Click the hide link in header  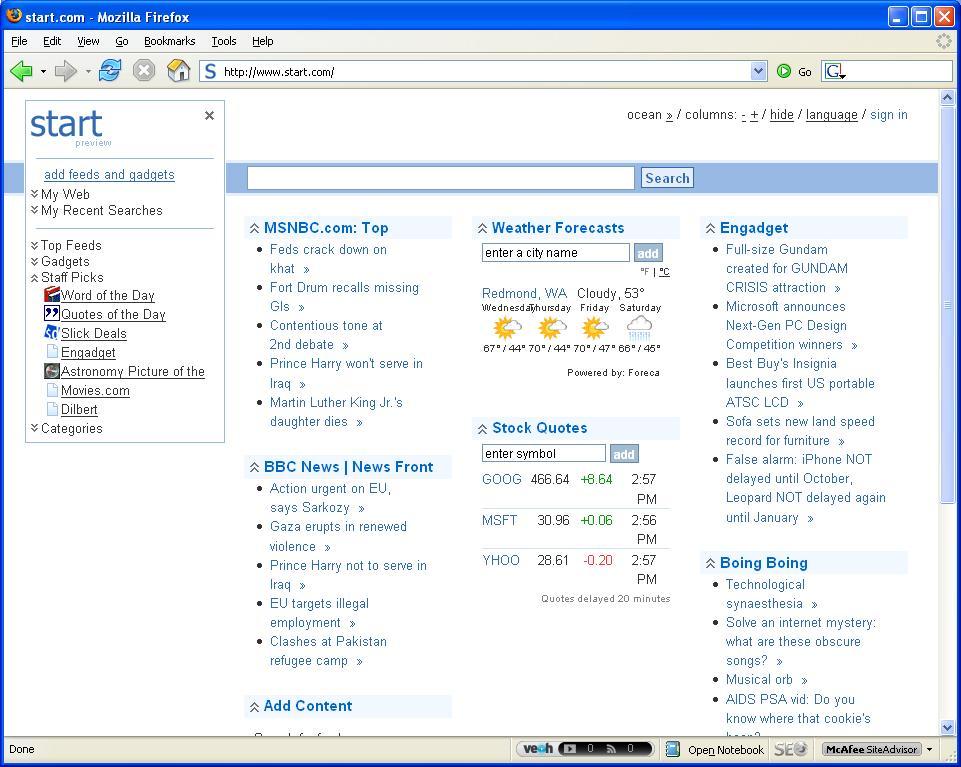coord(781,115)
